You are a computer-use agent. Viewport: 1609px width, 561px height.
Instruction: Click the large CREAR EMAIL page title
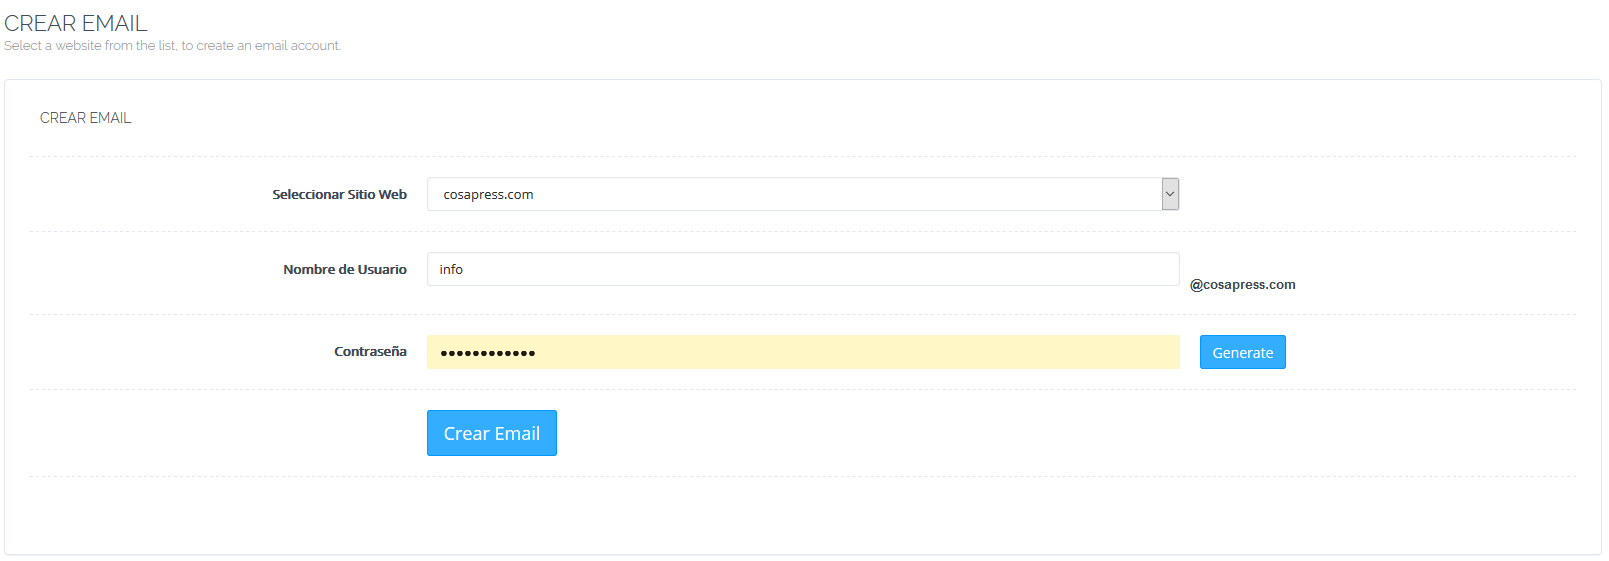[x=76, y=23]
